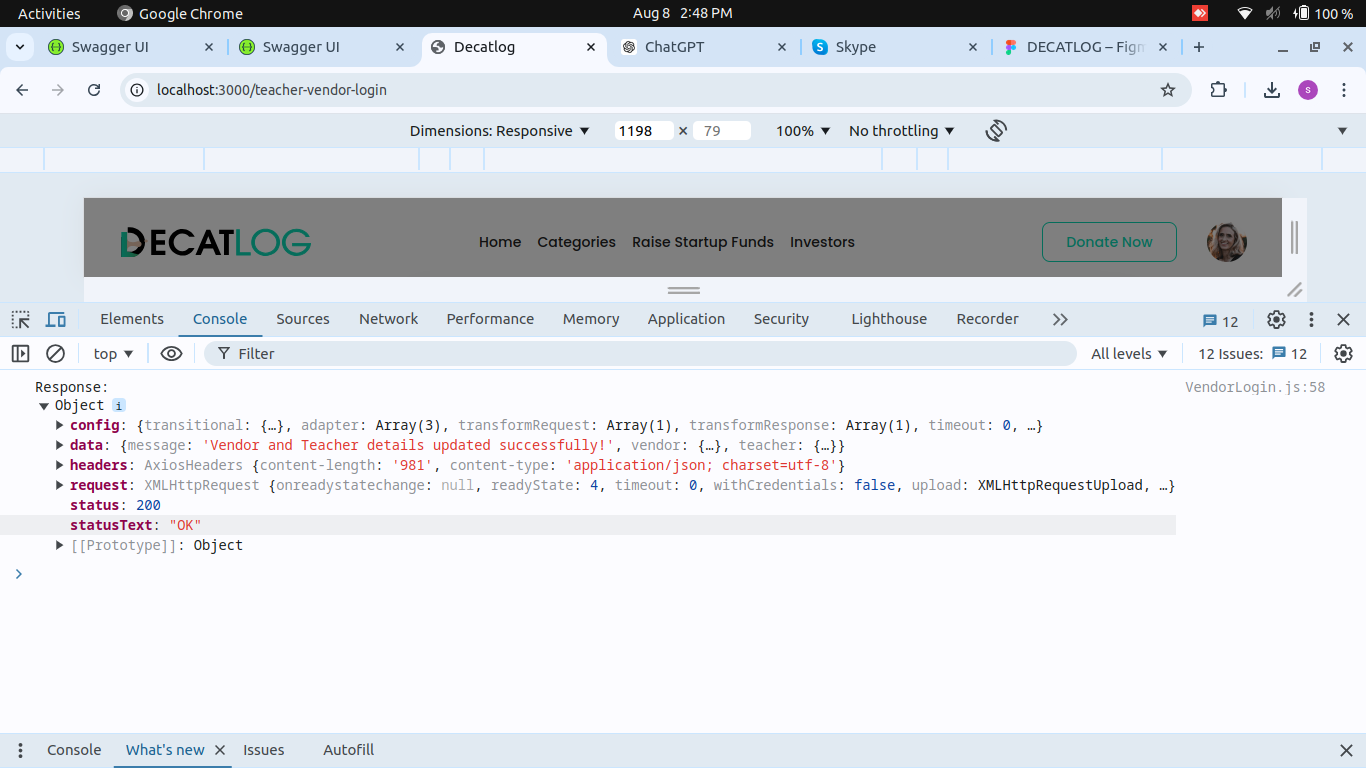Expand the config property in the response
This screenshot has width=1366, height=768.
(61, 426)
